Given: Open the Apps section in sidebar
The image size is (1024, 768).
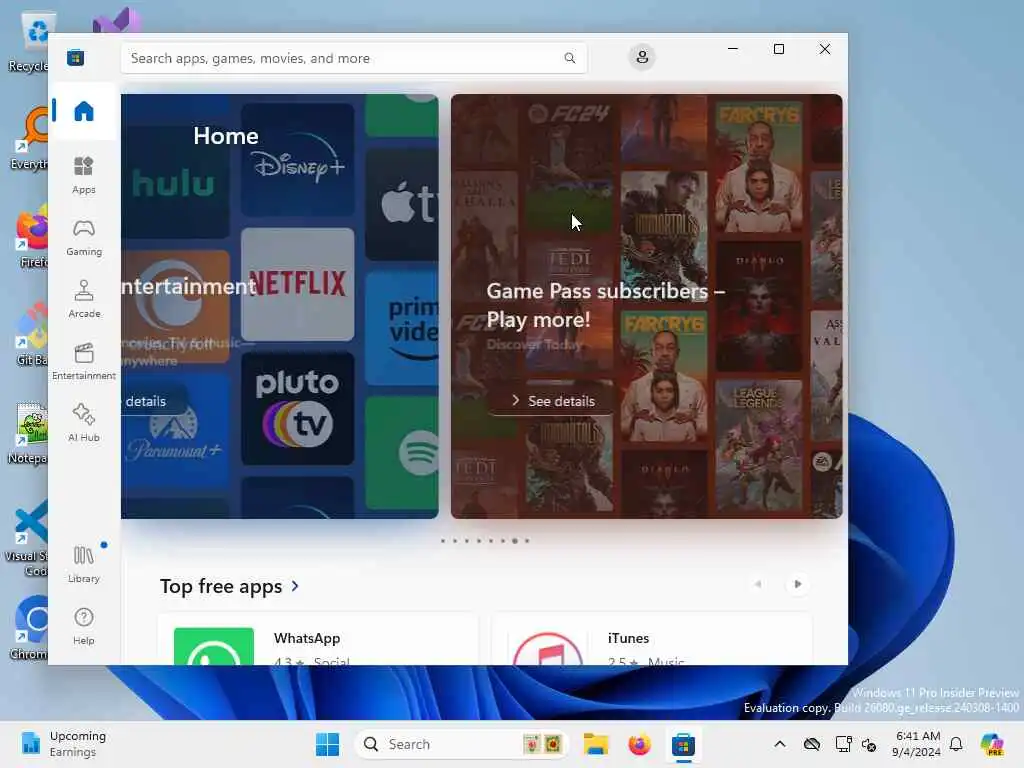Looking at the screenshot, I should click(84, 175).
